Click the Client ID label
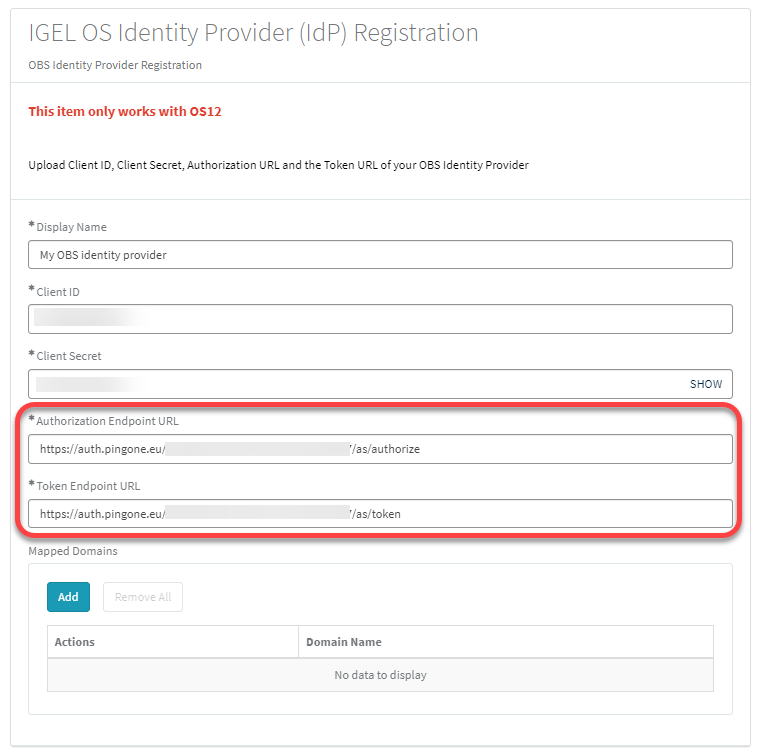Viewport: 762px width, 754px height. (58, 292)
